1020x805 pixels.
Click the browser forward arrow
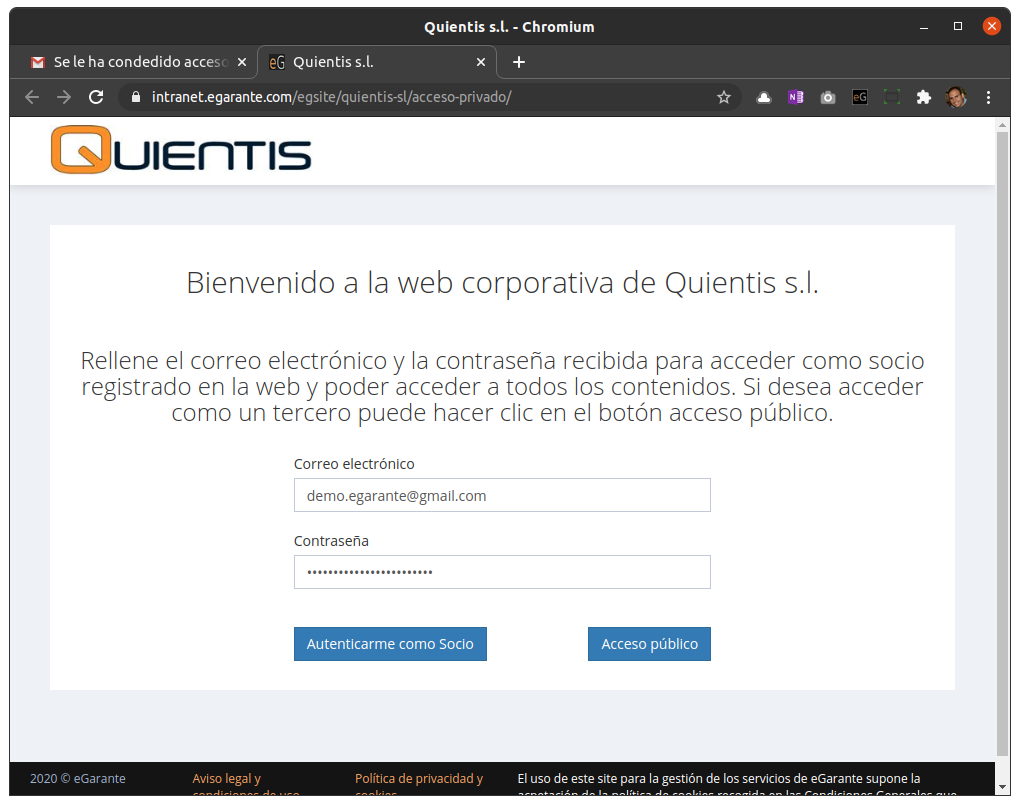pyautogui.click(x=64, y=98)
